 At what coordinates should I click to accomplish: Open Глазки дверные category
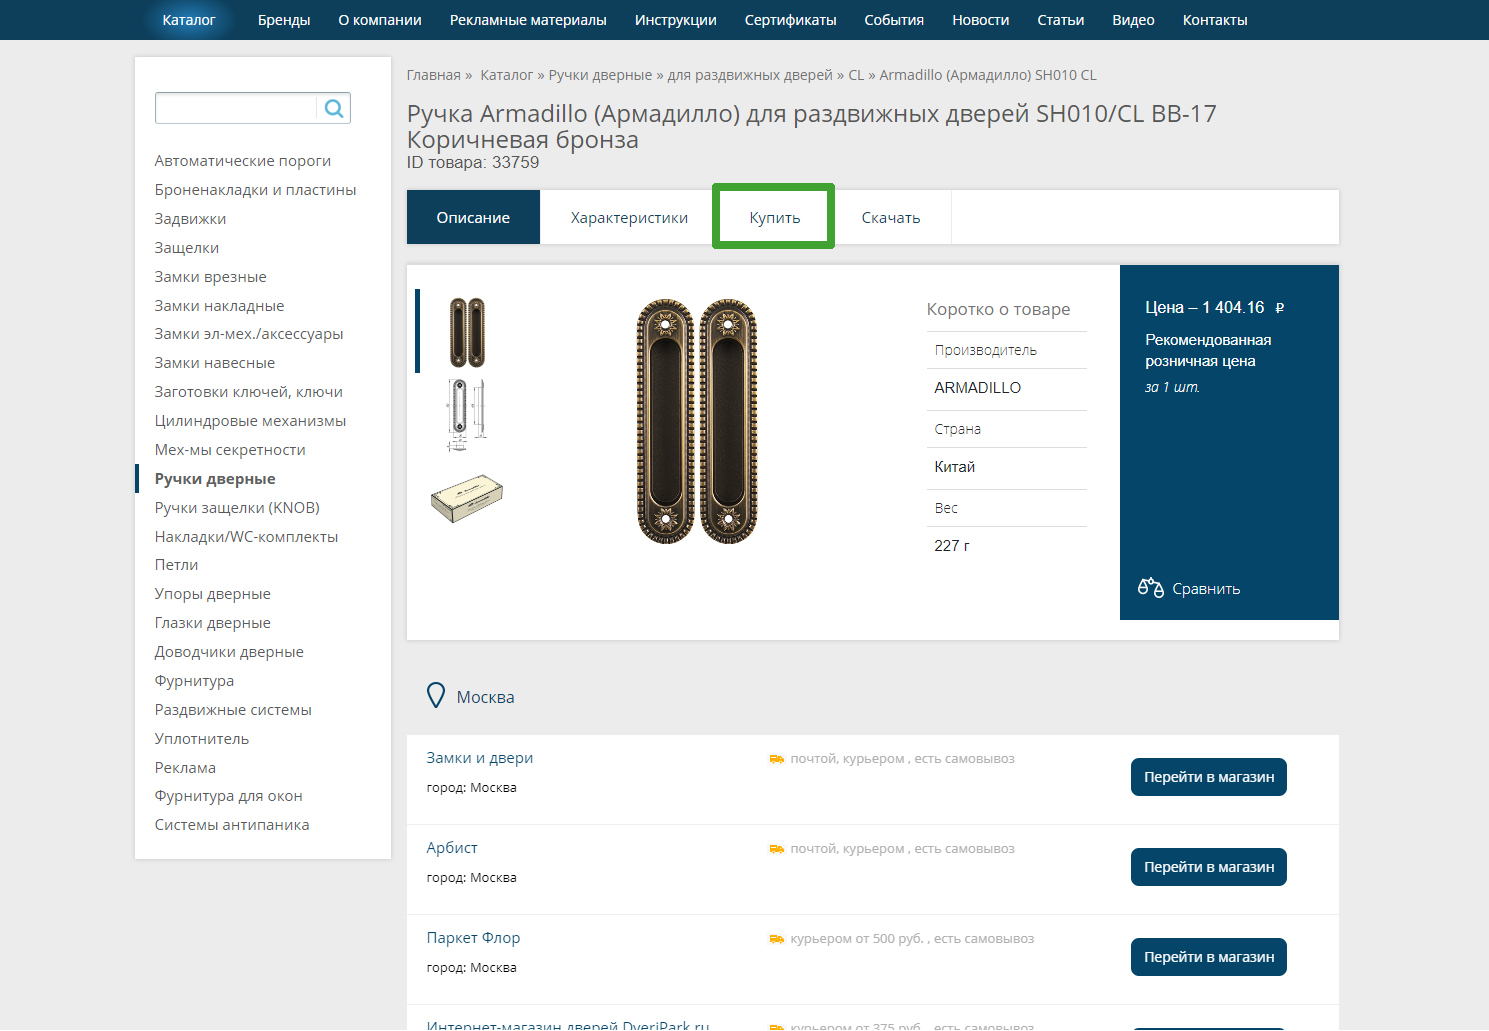213,623
